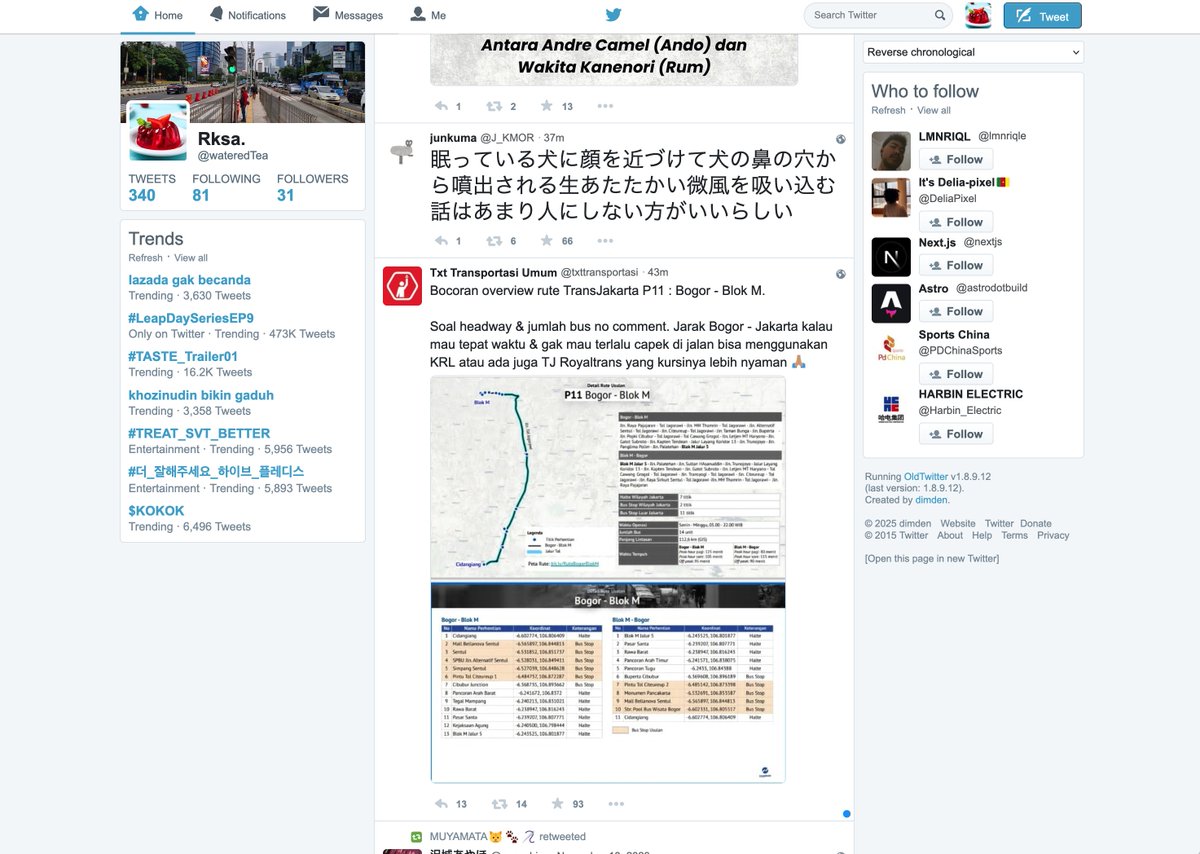Open the Reverse chronological dropdown
Screen dimensions: 1200x854
(x=974, y=52)
